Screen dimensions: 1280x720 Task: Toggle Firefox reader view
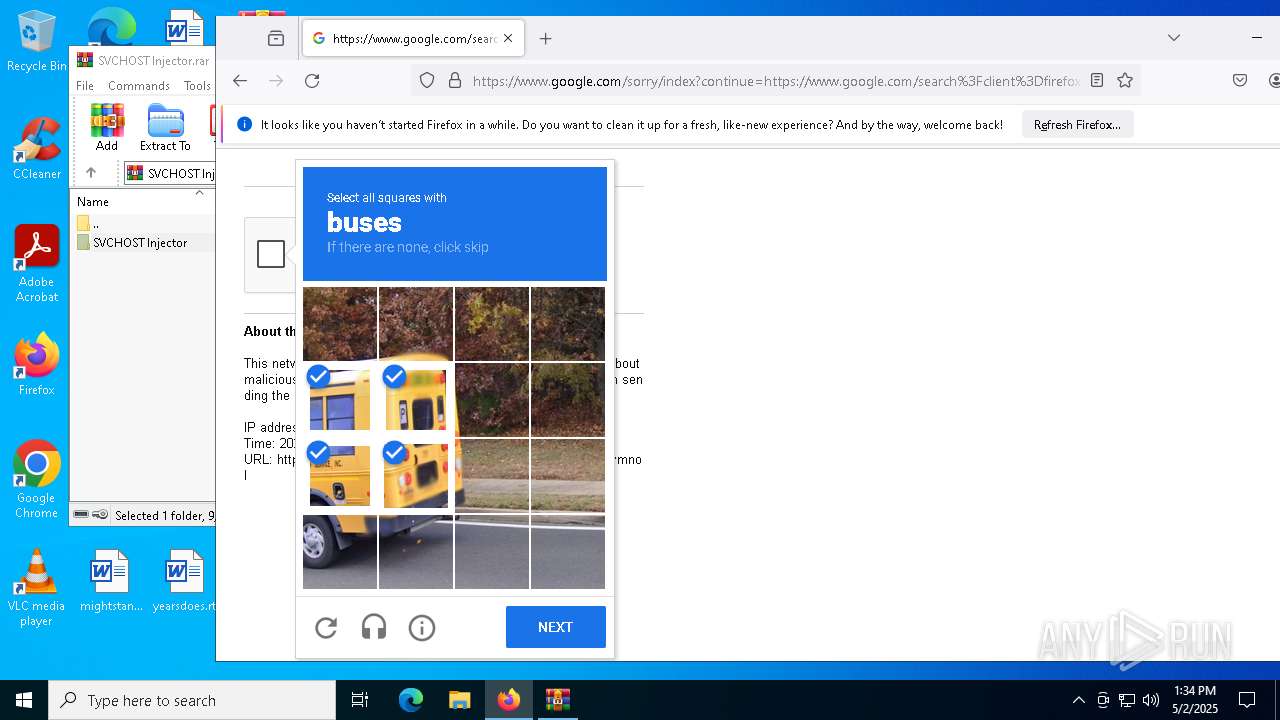(1097, 81)
